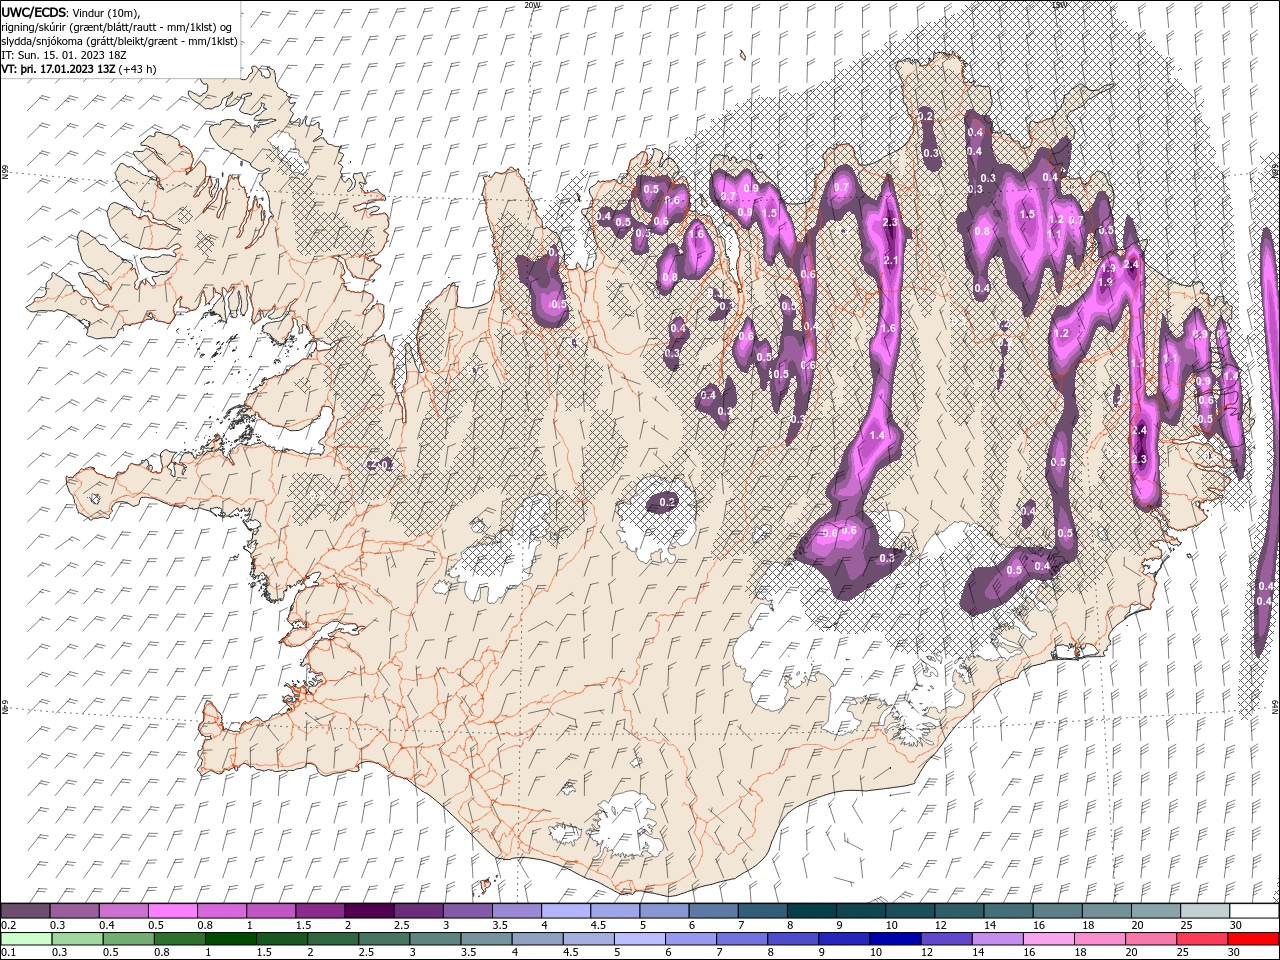Image resolution: width=1280 pixels, height=960 pixels.
Task: Click the 10–12 deep blue rain swatch
Action: coord(893,939)
